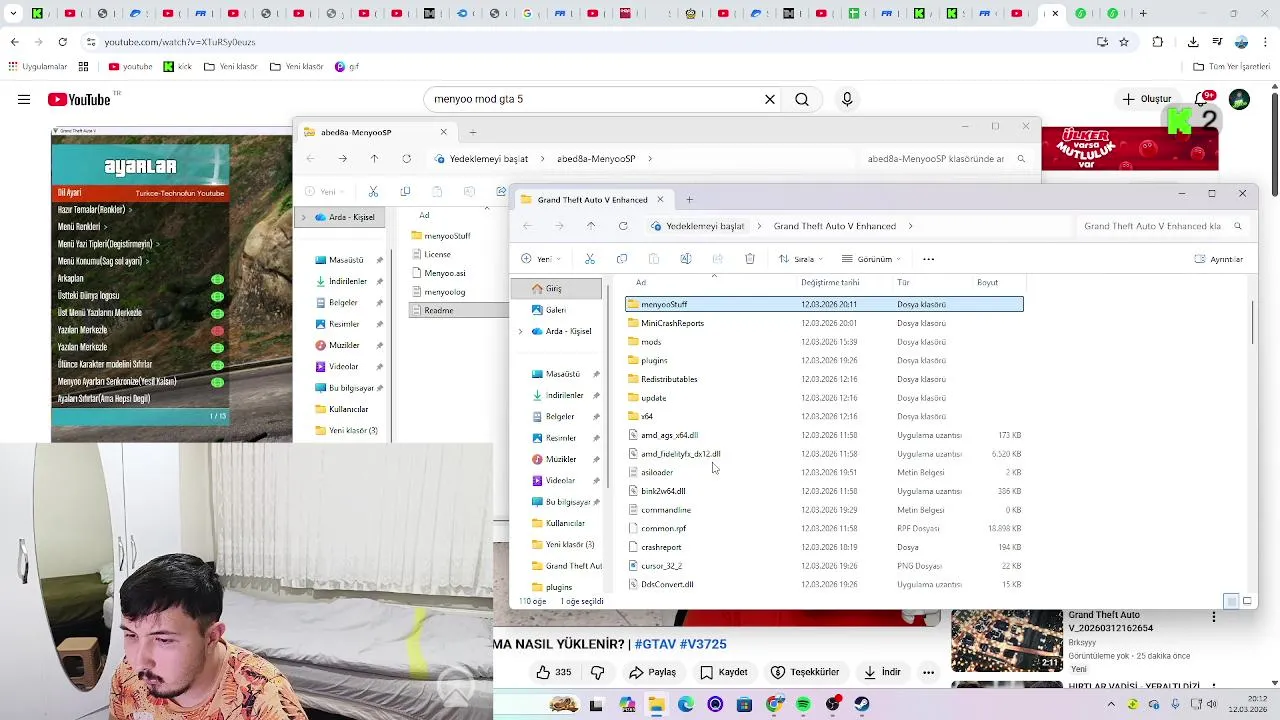The image size is (1280, 720).
Task: Open See more ellipsis in GTA V Enhanced toolbar
Action: (x=928, y=259)
